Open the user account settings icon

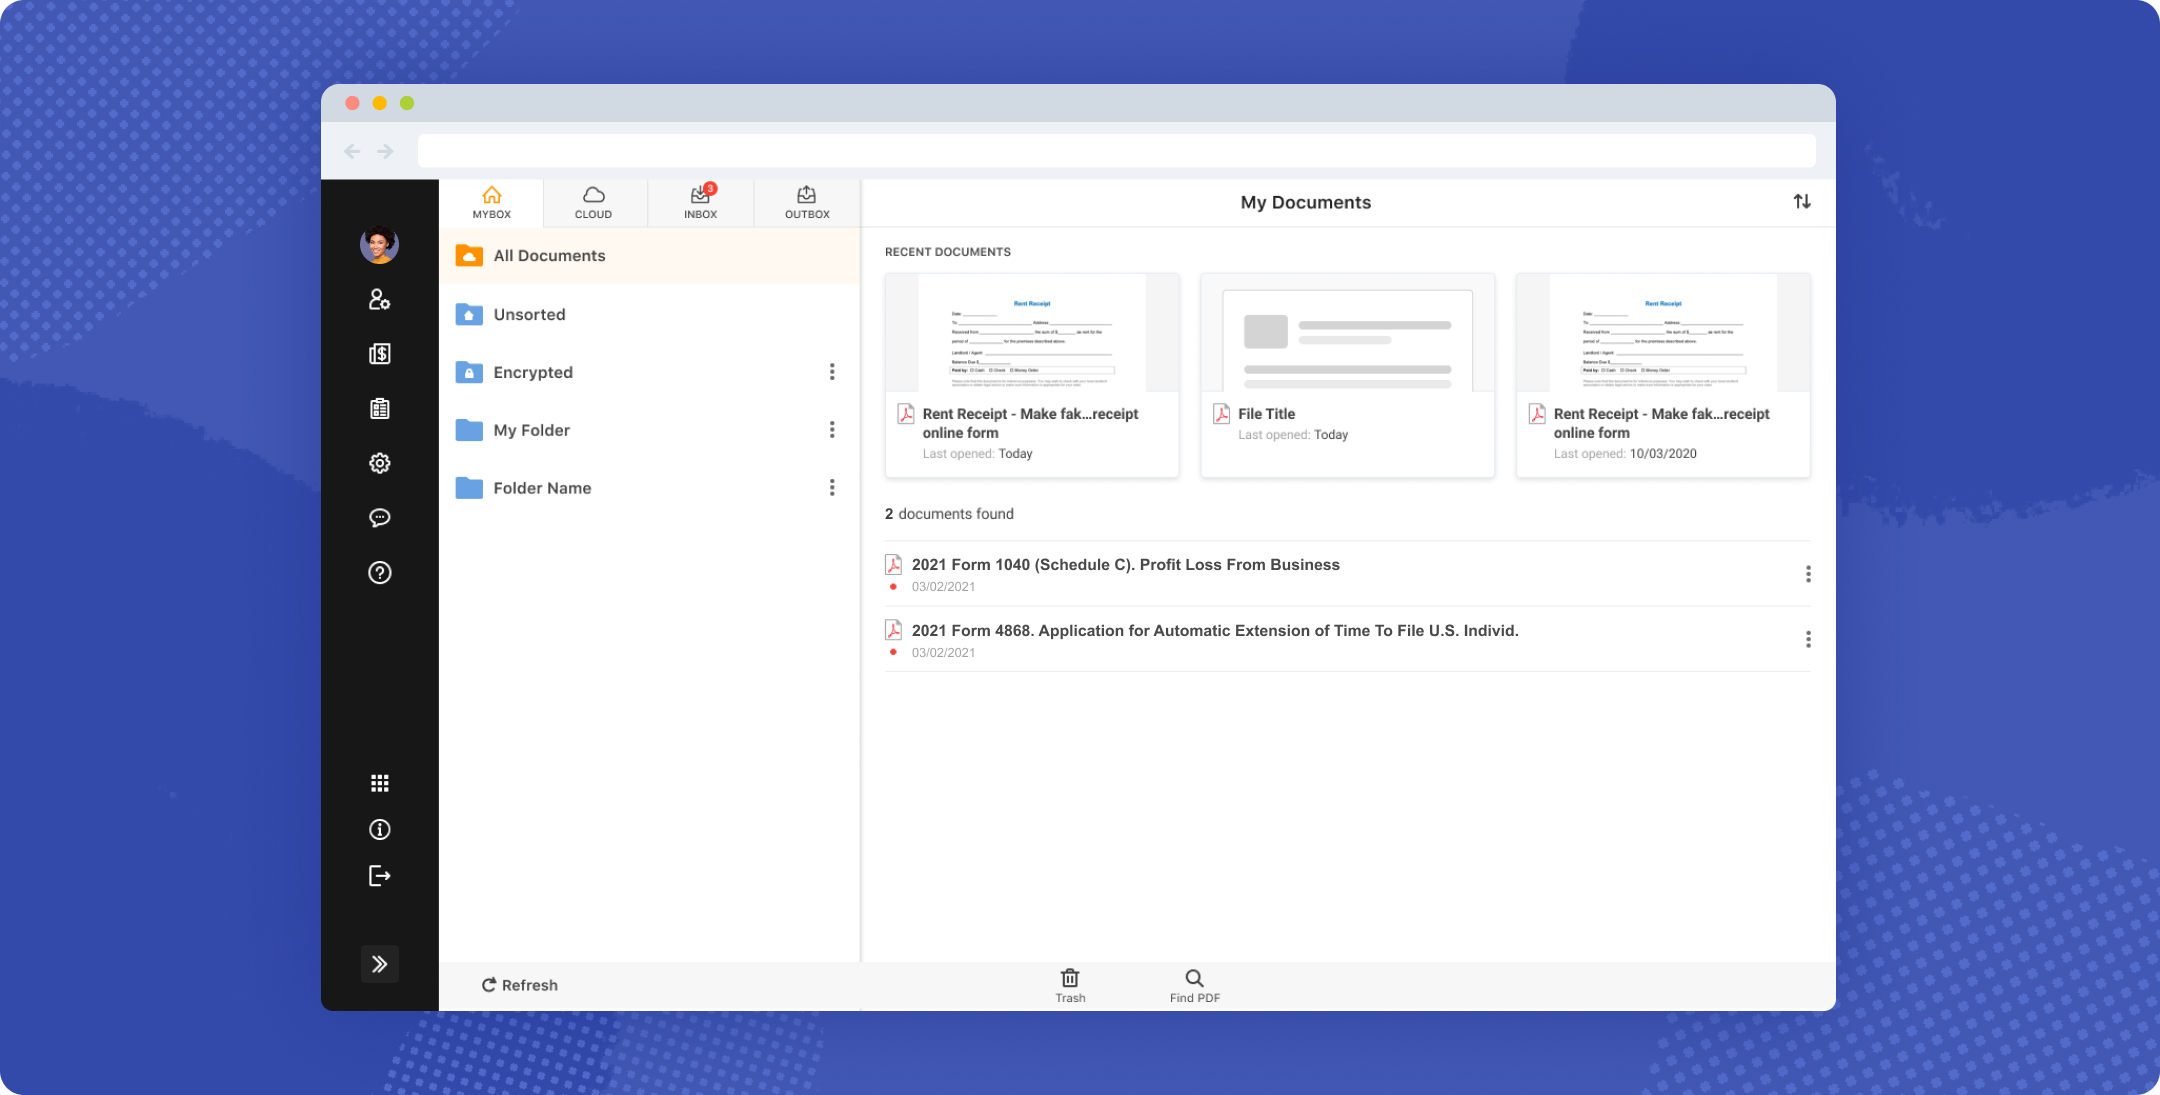point(379,300)
